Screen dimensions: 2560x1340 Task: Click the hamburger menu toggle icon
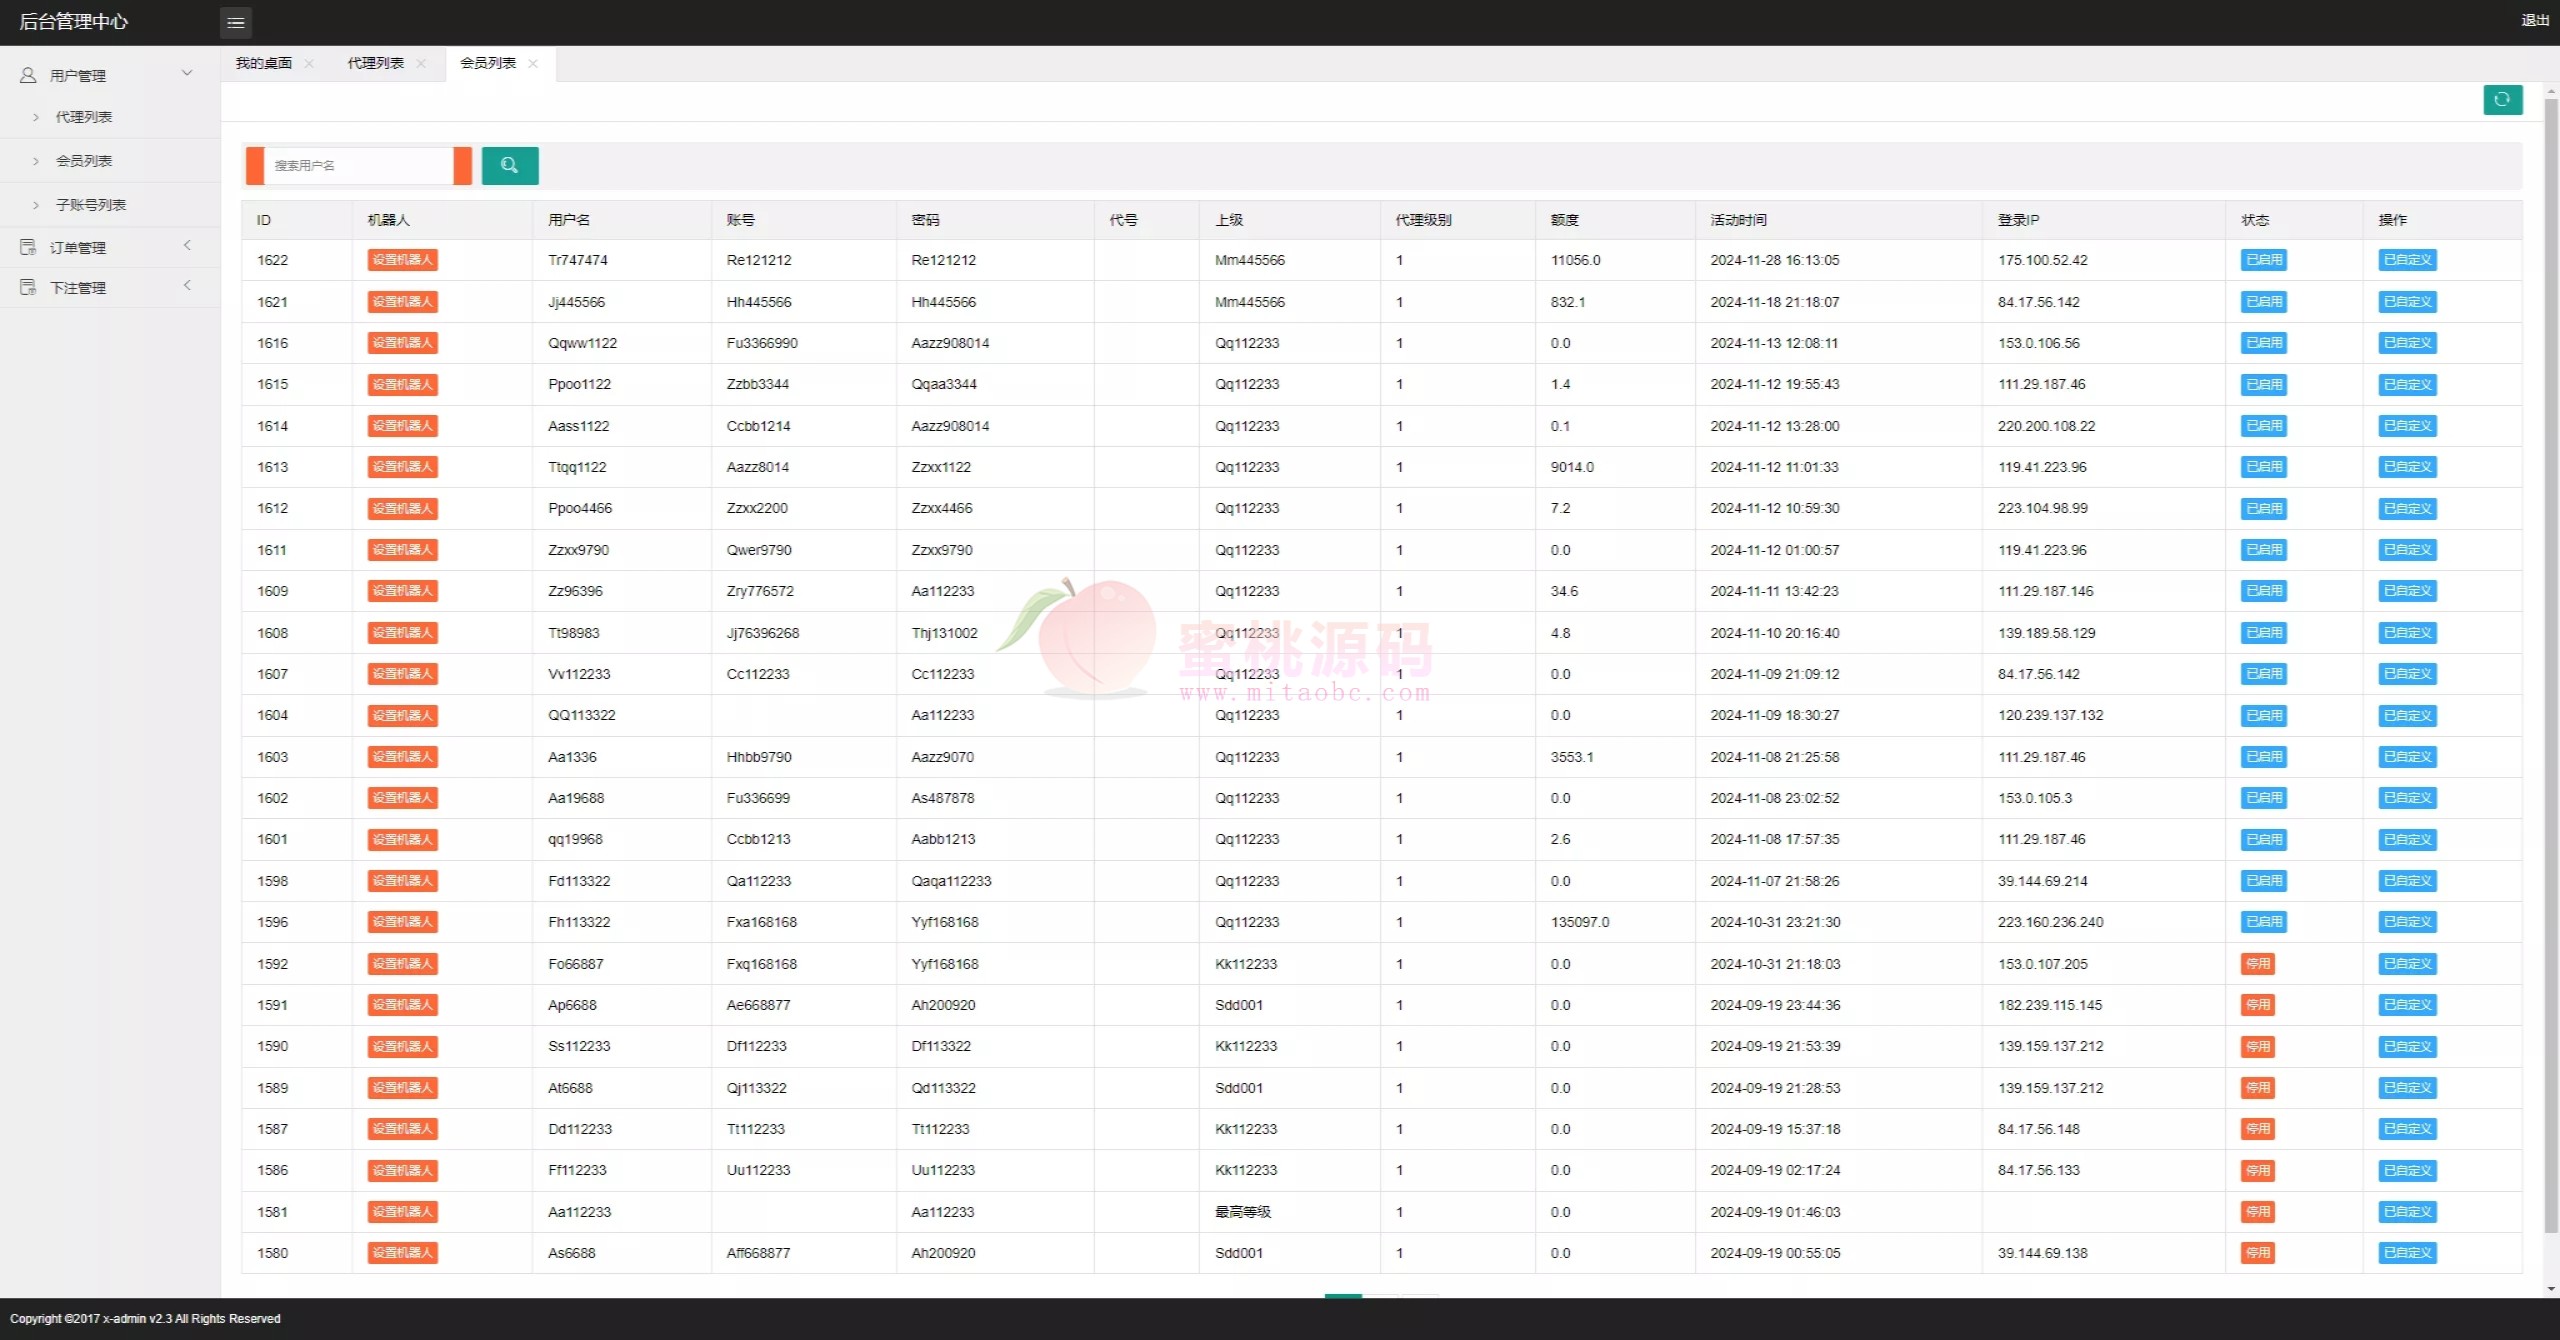pos(236,22)
